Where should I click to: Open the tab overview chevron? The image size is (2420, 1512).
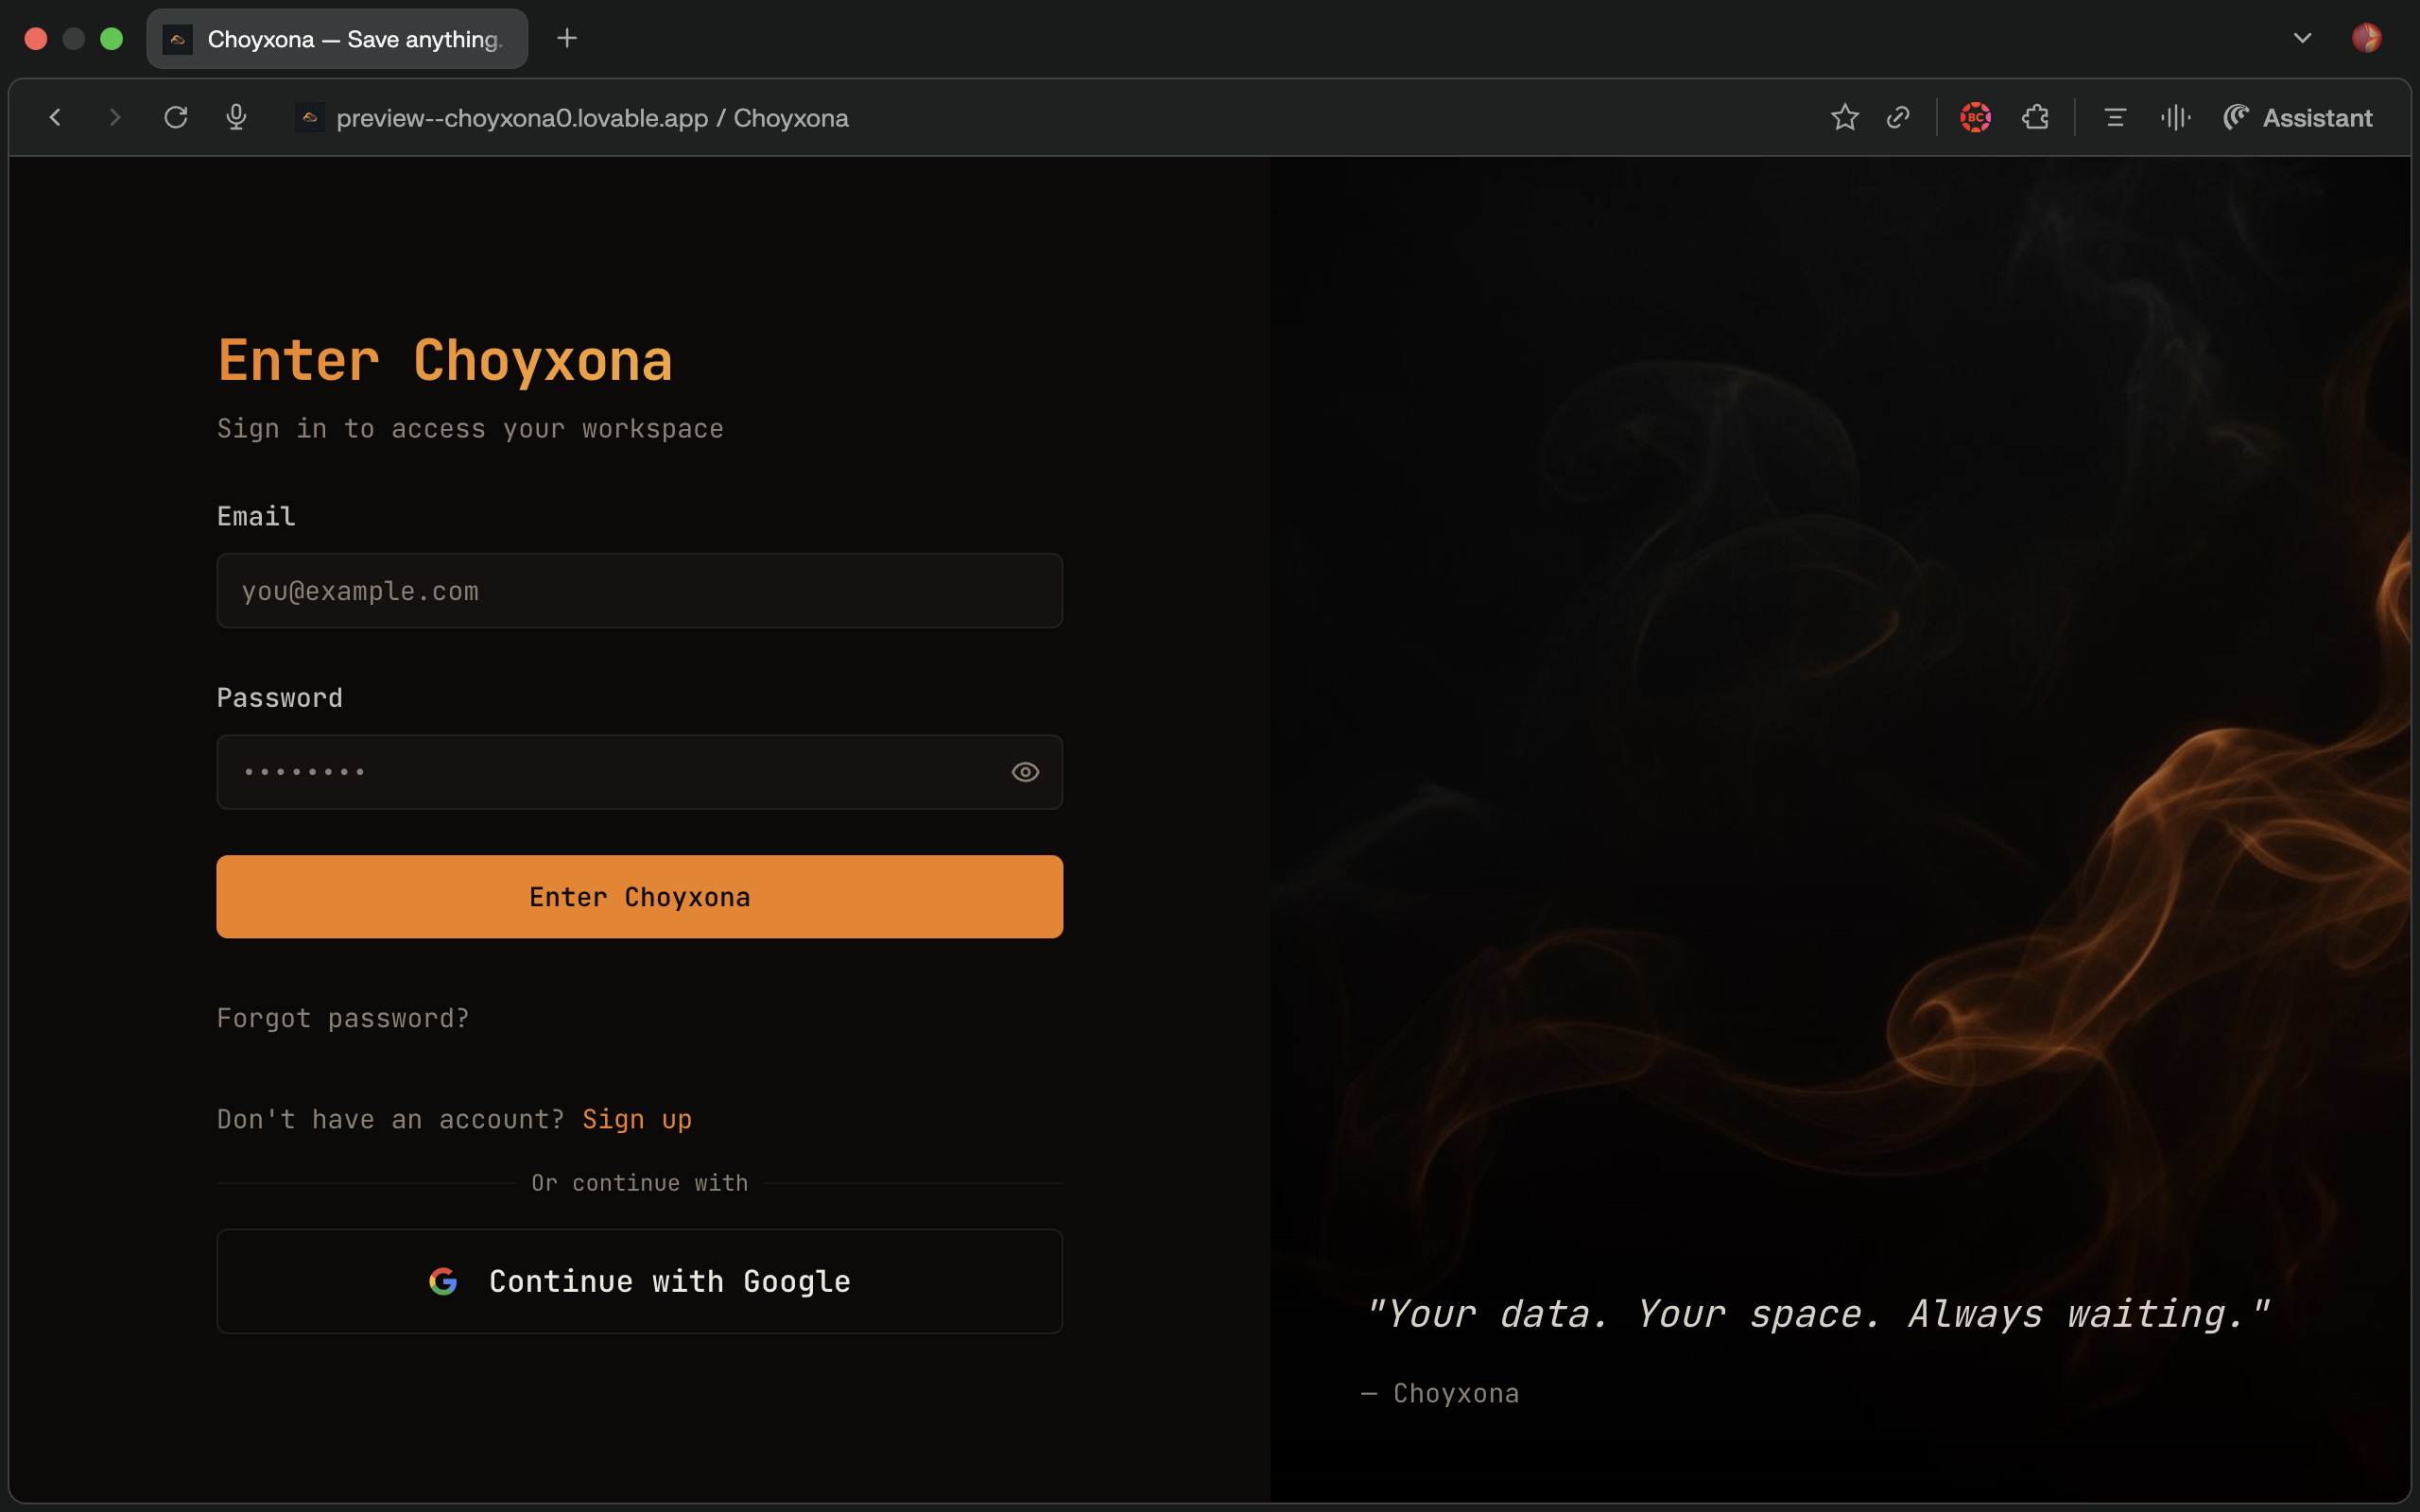coord(2302,38)
